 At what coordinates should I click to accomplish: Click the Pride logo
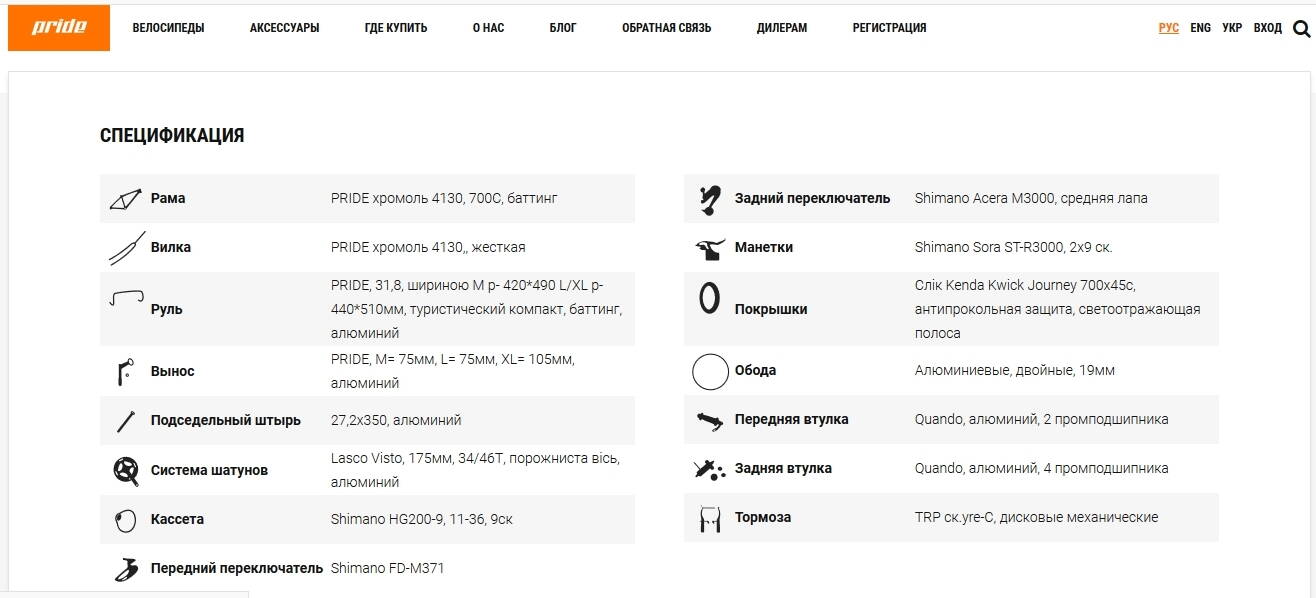click(x=58, y=28)
